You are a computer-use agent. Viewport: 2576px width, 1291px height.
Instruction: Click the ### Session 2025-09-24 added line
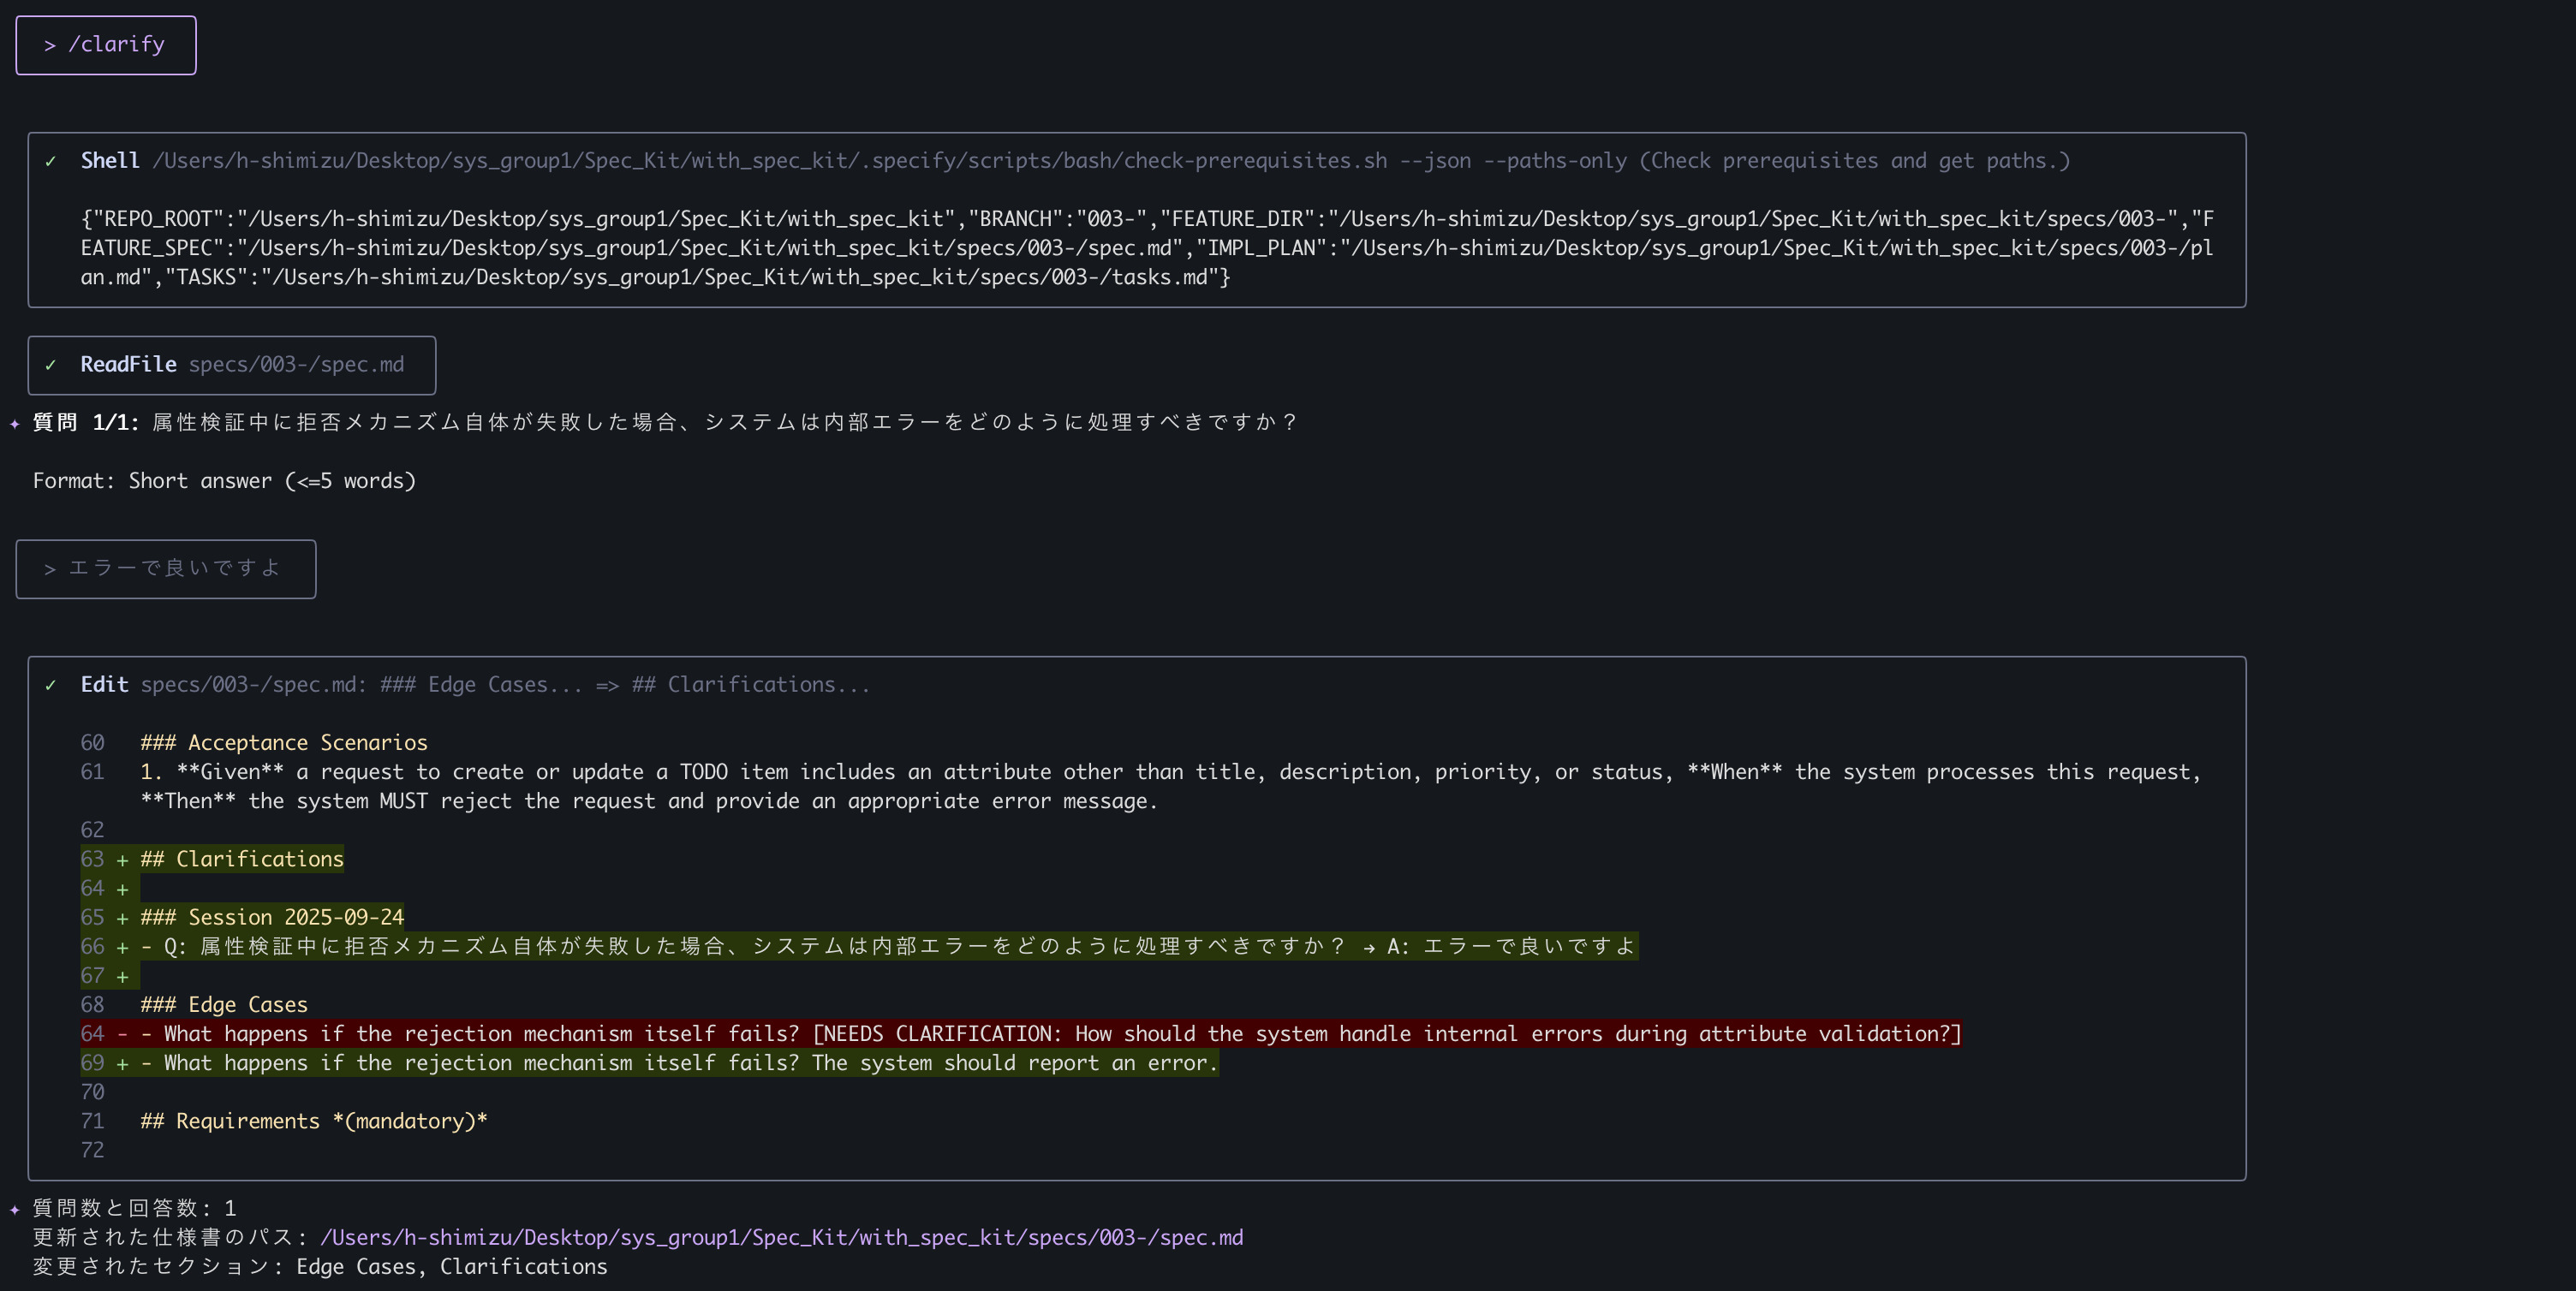coord(271,917)
